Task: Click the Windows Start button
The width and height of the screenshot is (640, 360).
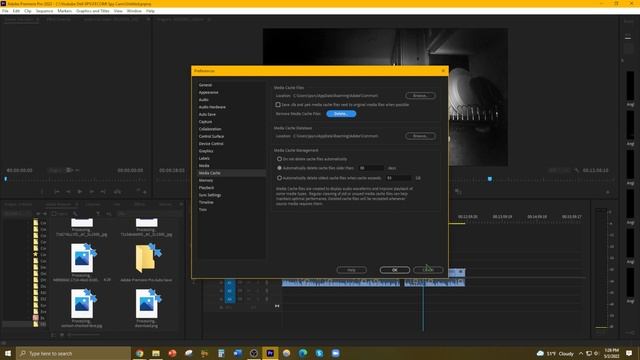Action: pos(8,353)
